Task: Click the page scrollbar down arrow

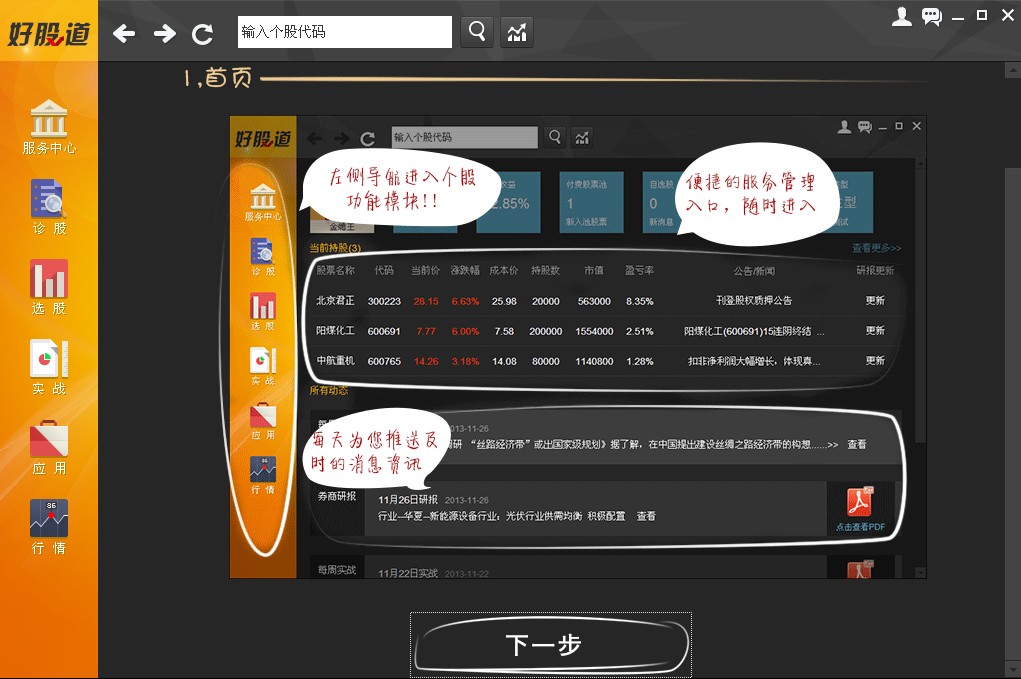Action: [1013, 670]
